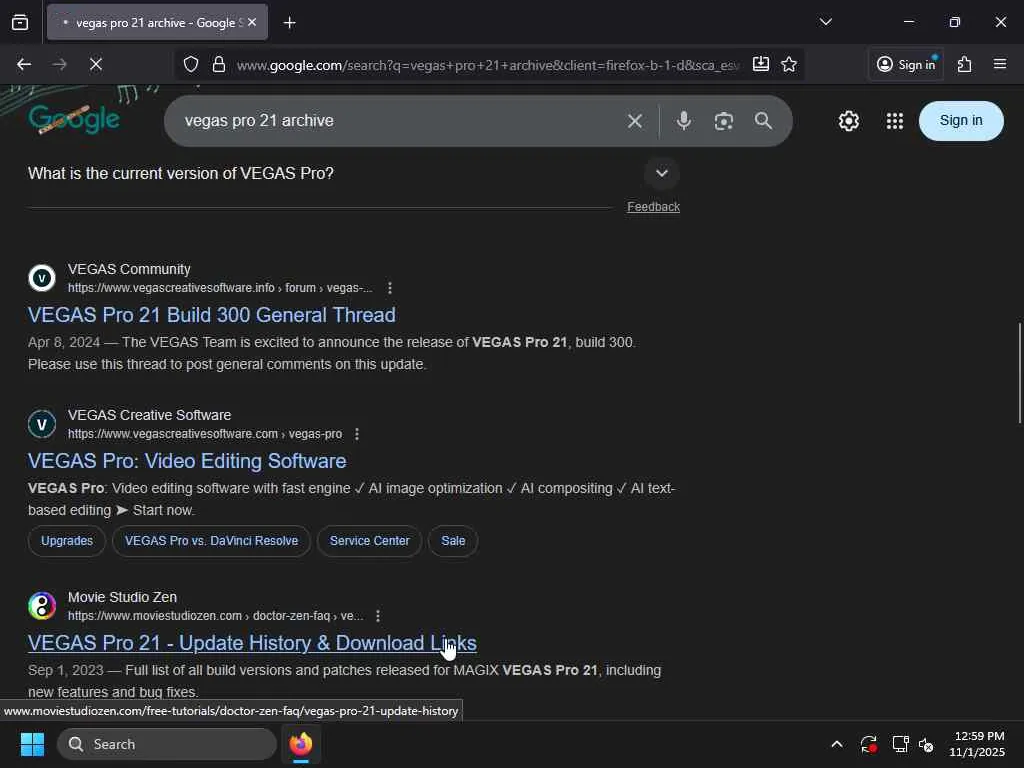Open the tracking protection shield icon
The width and height of the screenshot is (1024, 768).
[191, 64]
